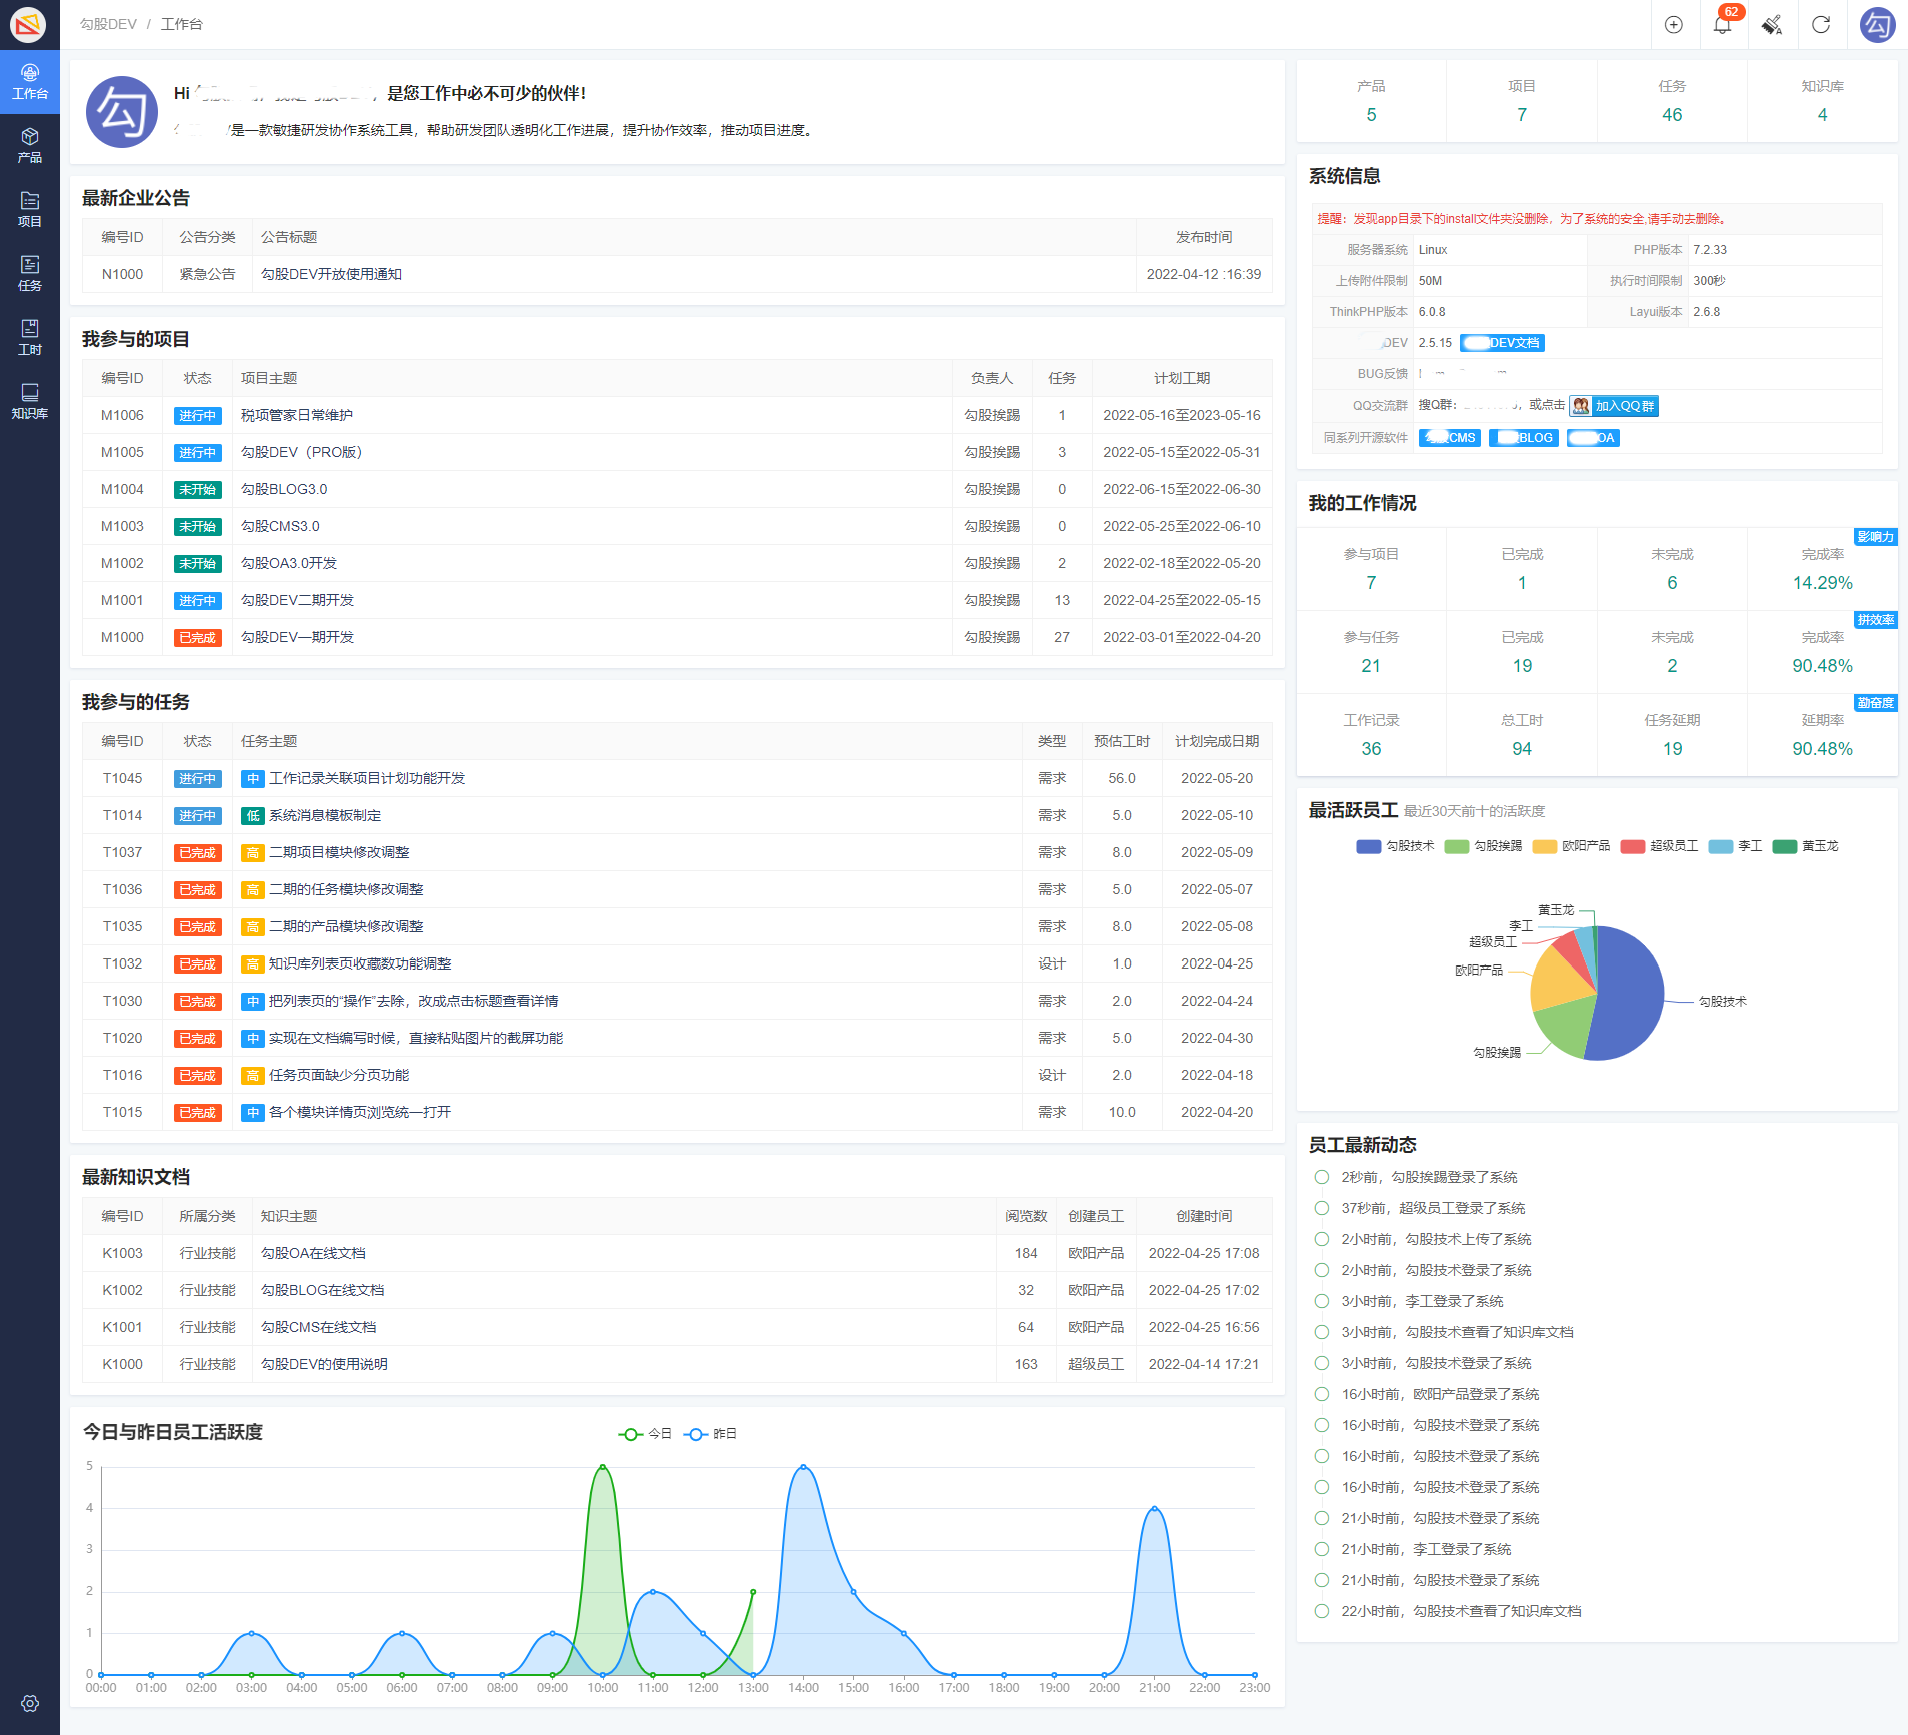
Task: Open document 勾股BLOG在线文档
Action: tap(322, 1290)
